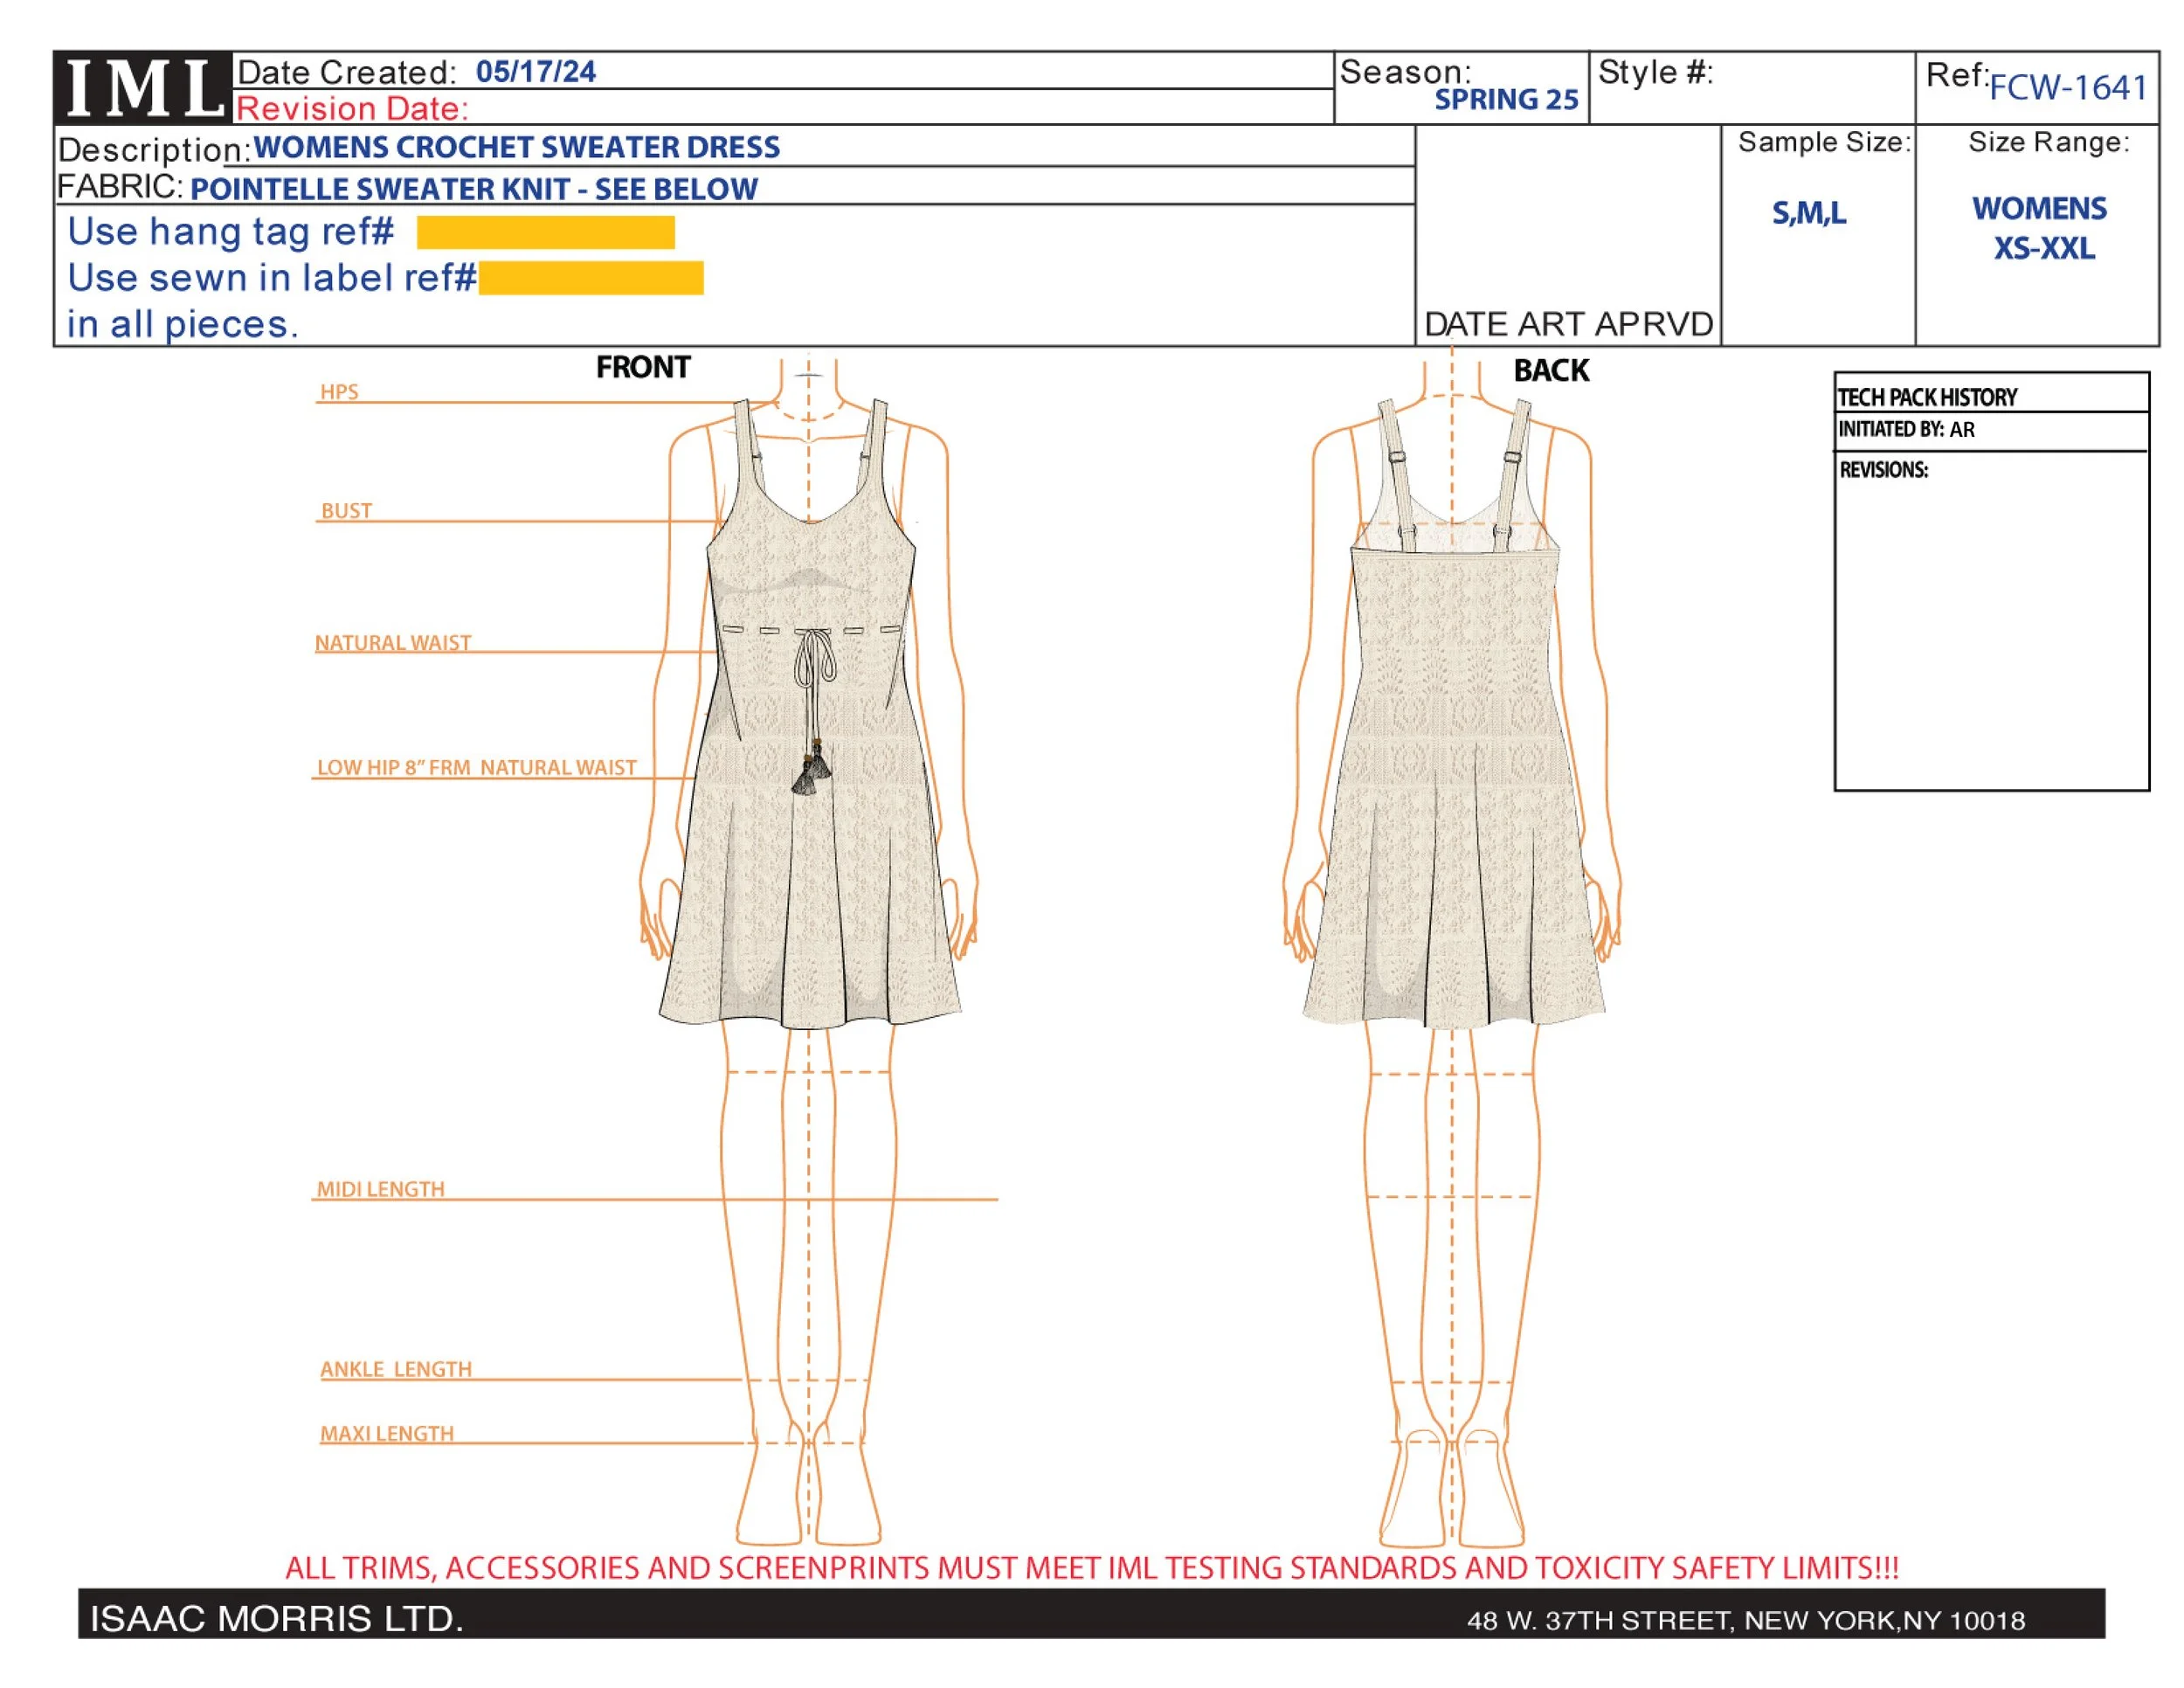Viewport: 2184px width, 1688px height.
Task: Click the BUST measurement label
Action: (346, 511)
